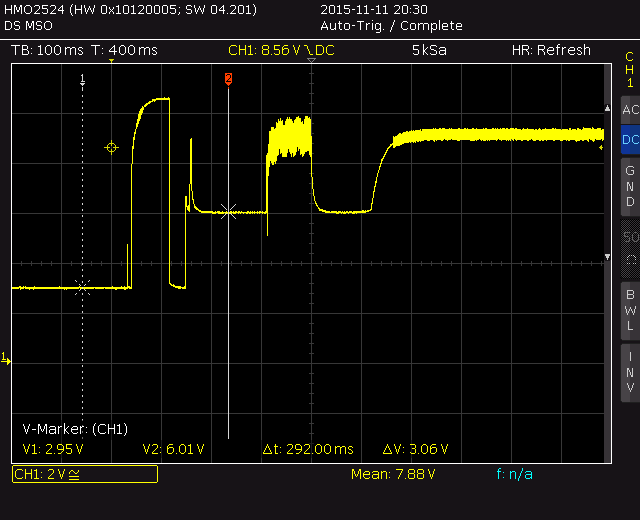Click the 2015-11-11 20:30 timestamp
Screen dimensions: 640x520
(x=374, y=9)
